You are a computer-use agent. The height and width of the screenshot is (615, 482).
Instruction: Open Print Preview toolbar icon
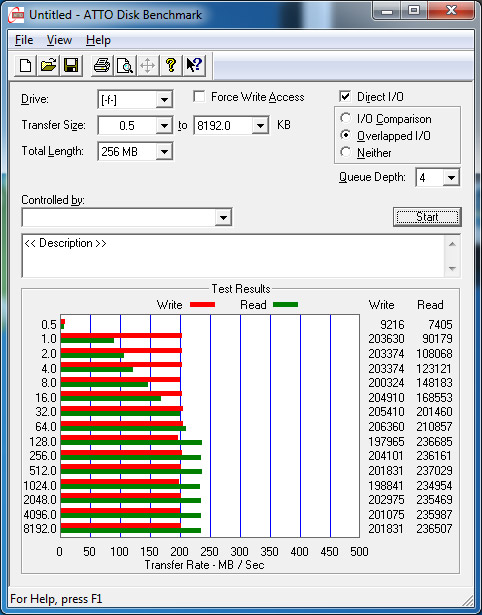point(125,66)
